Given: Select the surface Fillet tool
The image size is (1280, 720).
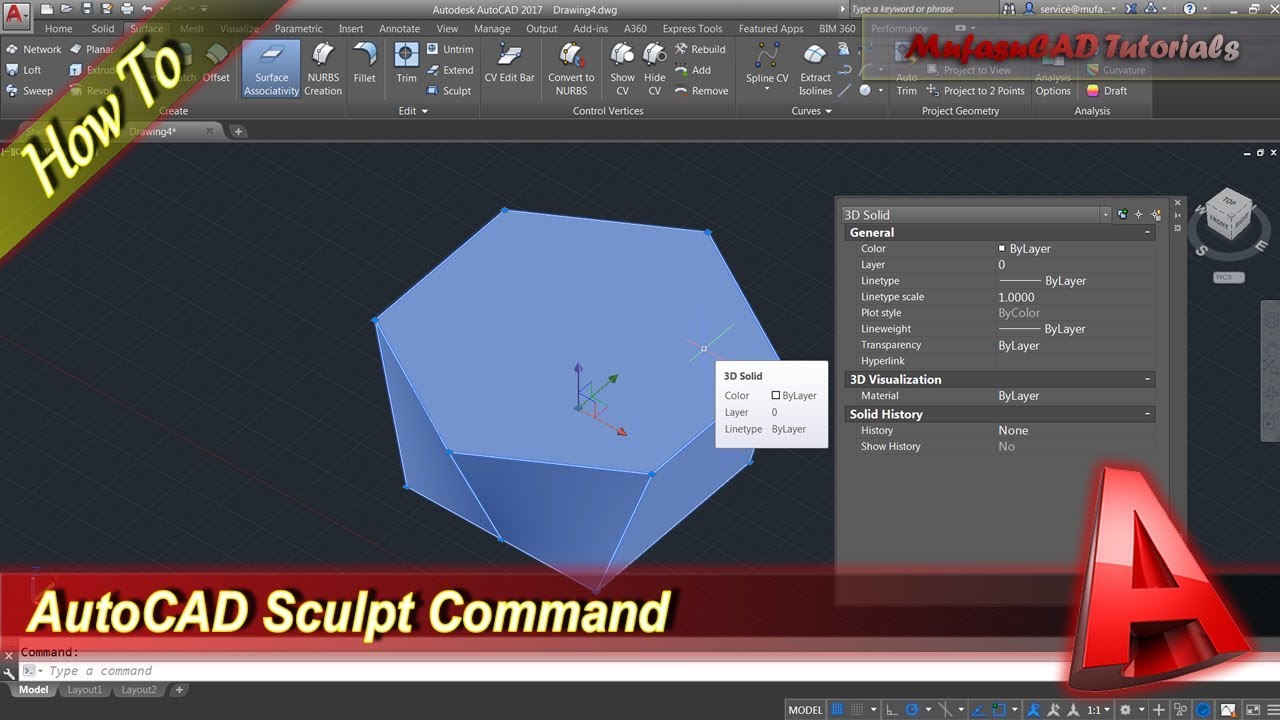Looking at the screenshot, I should (365, 64).
